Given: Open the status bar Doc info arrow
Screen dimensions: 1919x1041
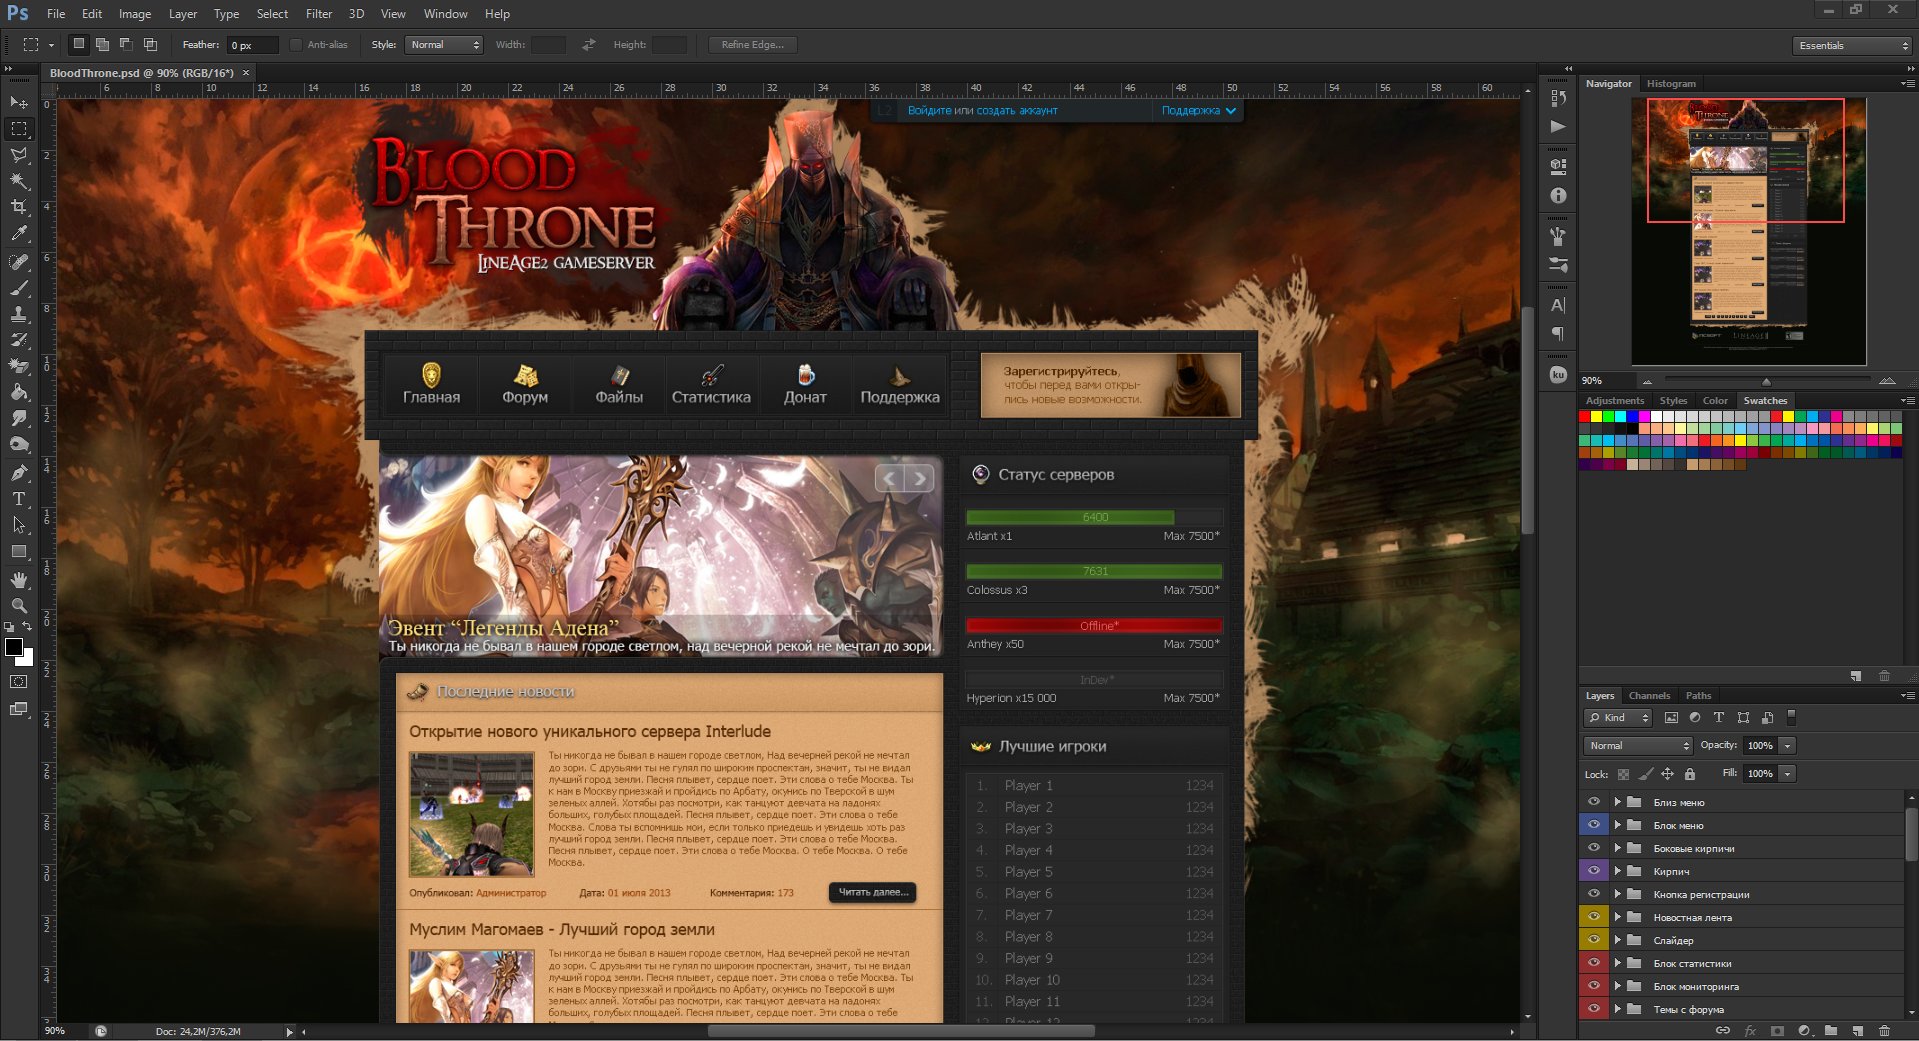Looking at the screenshot, I should 290,1031.
